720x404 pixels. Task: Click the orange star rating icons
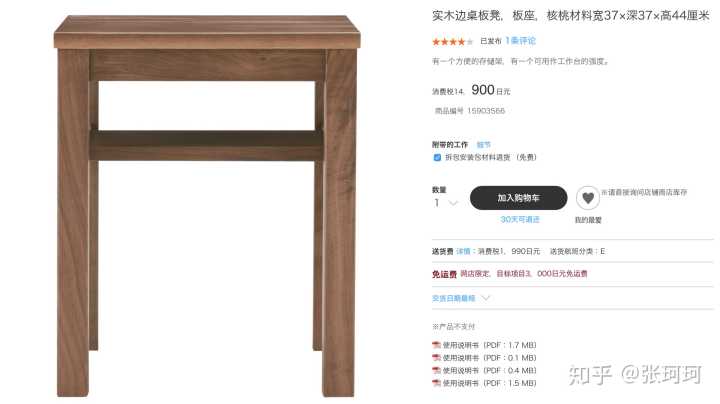click(x=452, y=42)
